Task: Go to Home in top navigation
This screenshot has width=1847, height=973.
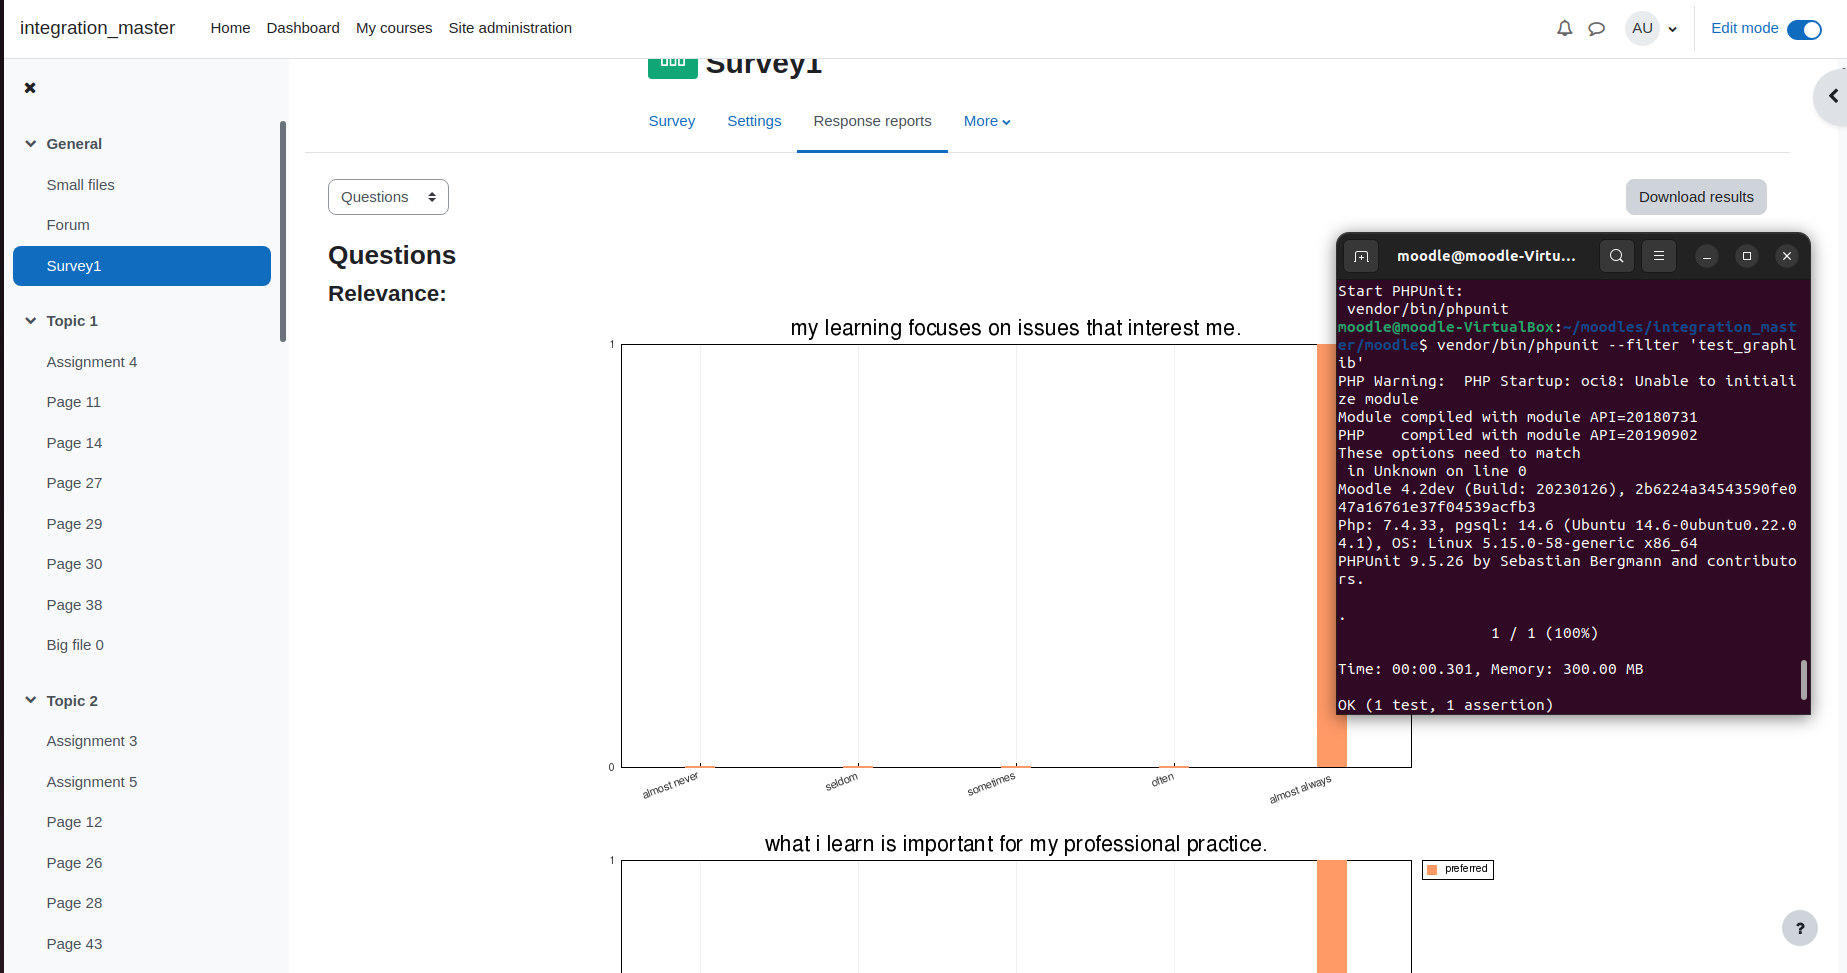Action: coord(230,28)
